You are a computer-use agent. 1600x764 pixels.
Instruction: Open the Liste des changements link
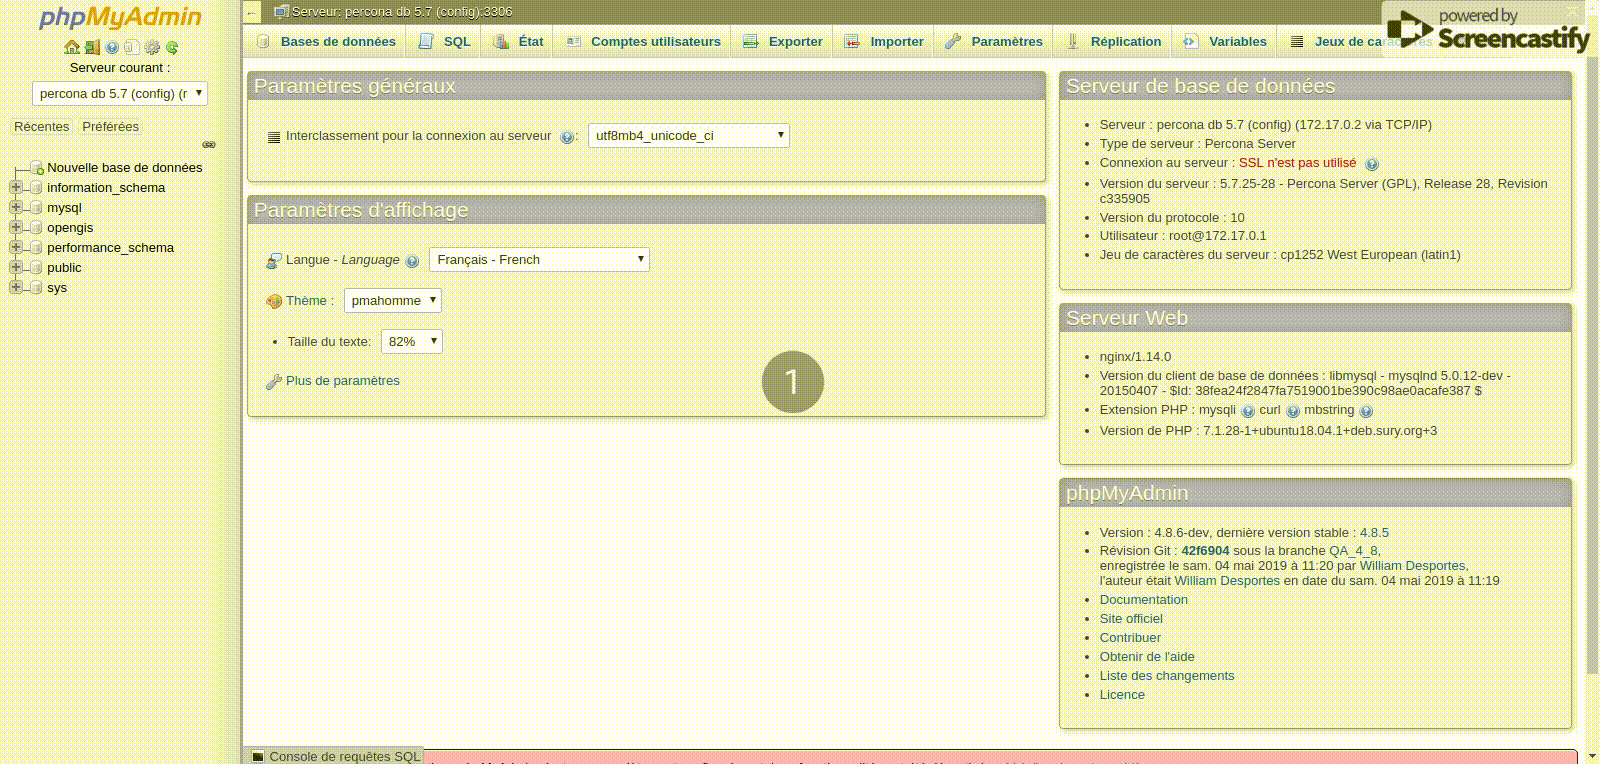[1167, 676]
